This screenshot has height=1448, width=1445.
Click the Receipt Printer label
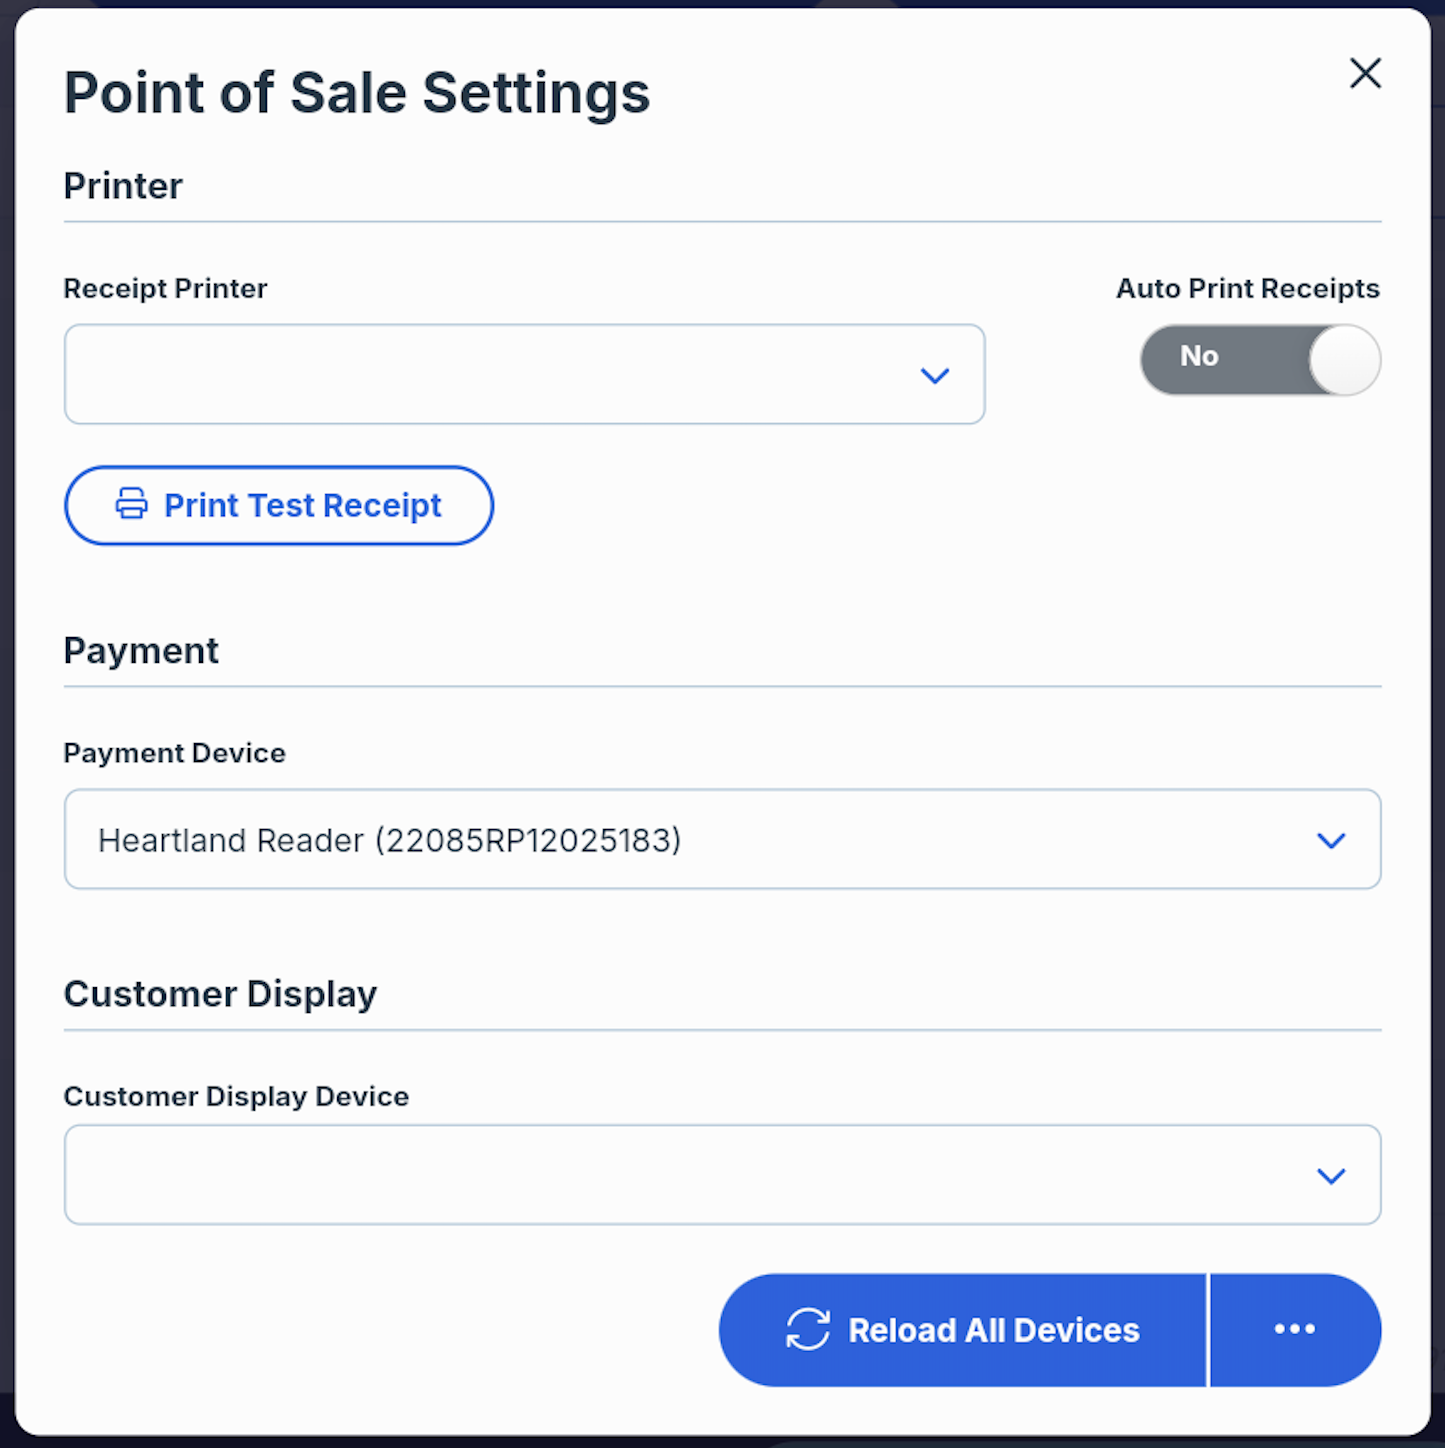click(165, 289)
